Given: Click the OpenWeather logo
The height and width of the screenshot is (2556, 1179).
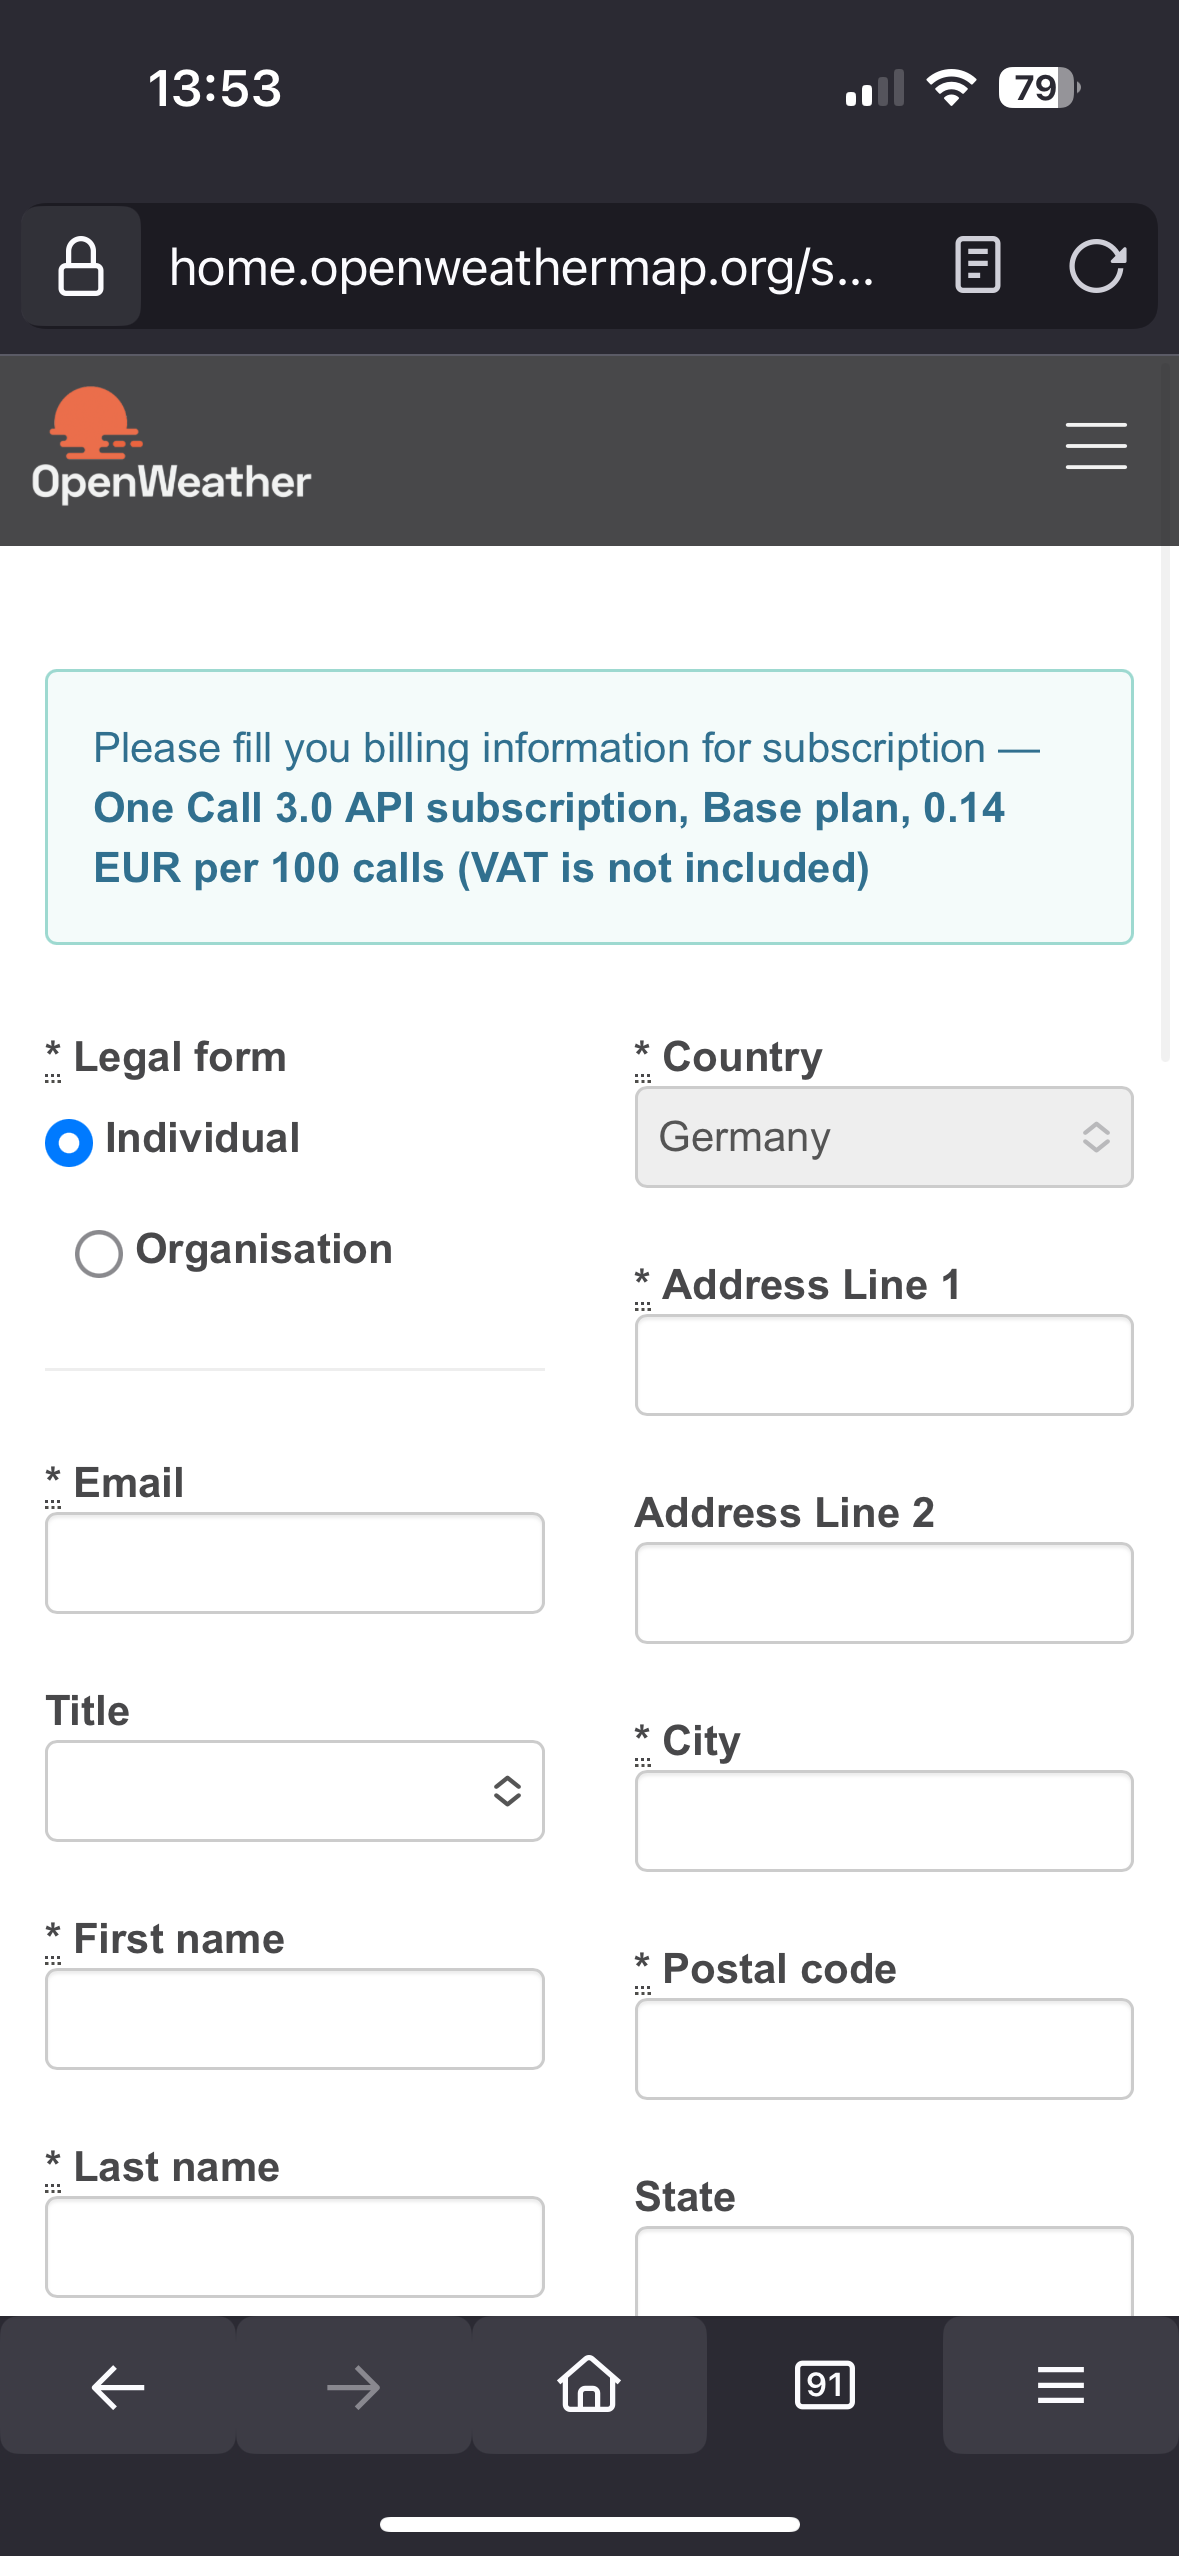Looking at the screenshot, I should point(171,446).
